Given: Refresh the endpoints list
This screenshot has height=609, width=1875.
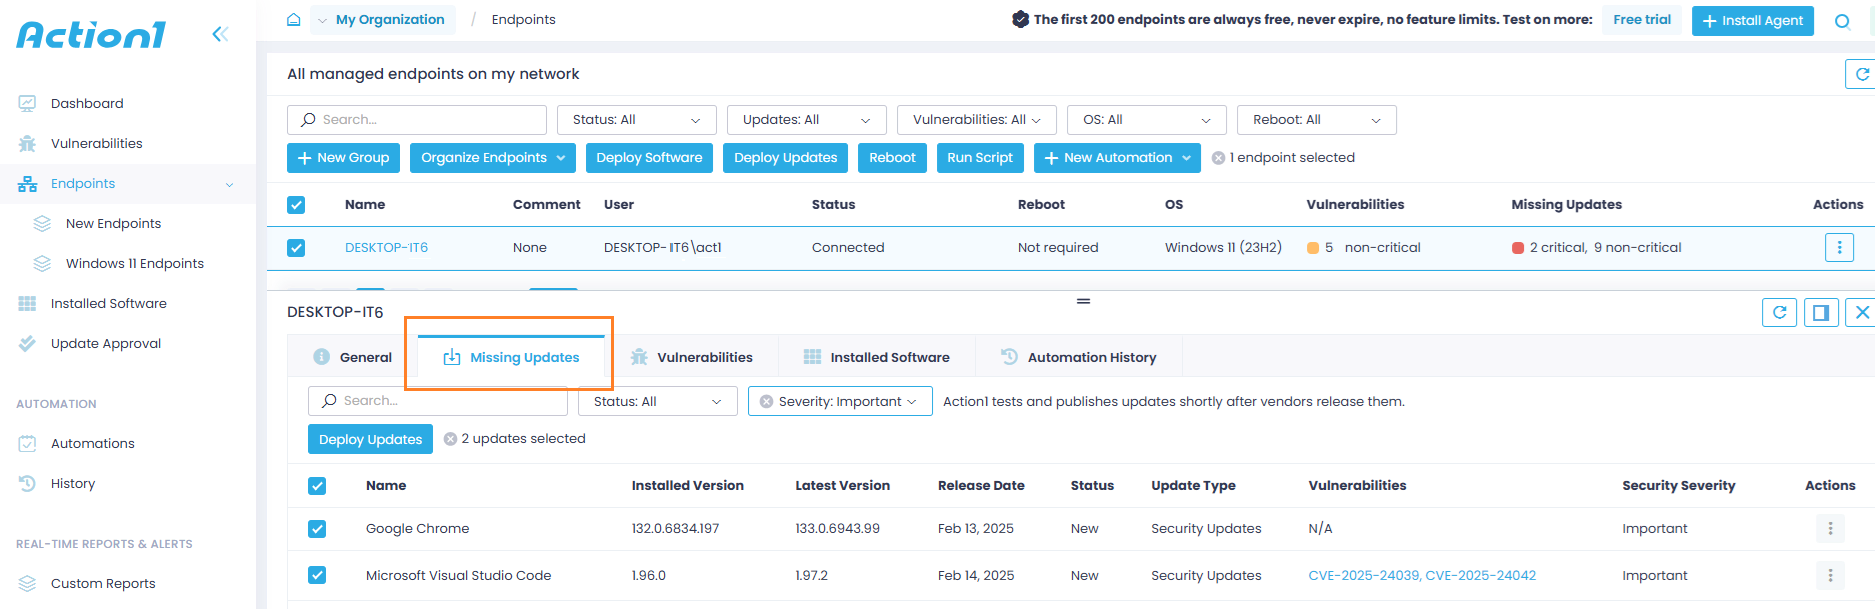Looking at the screenshot, I should point(1862,74).
